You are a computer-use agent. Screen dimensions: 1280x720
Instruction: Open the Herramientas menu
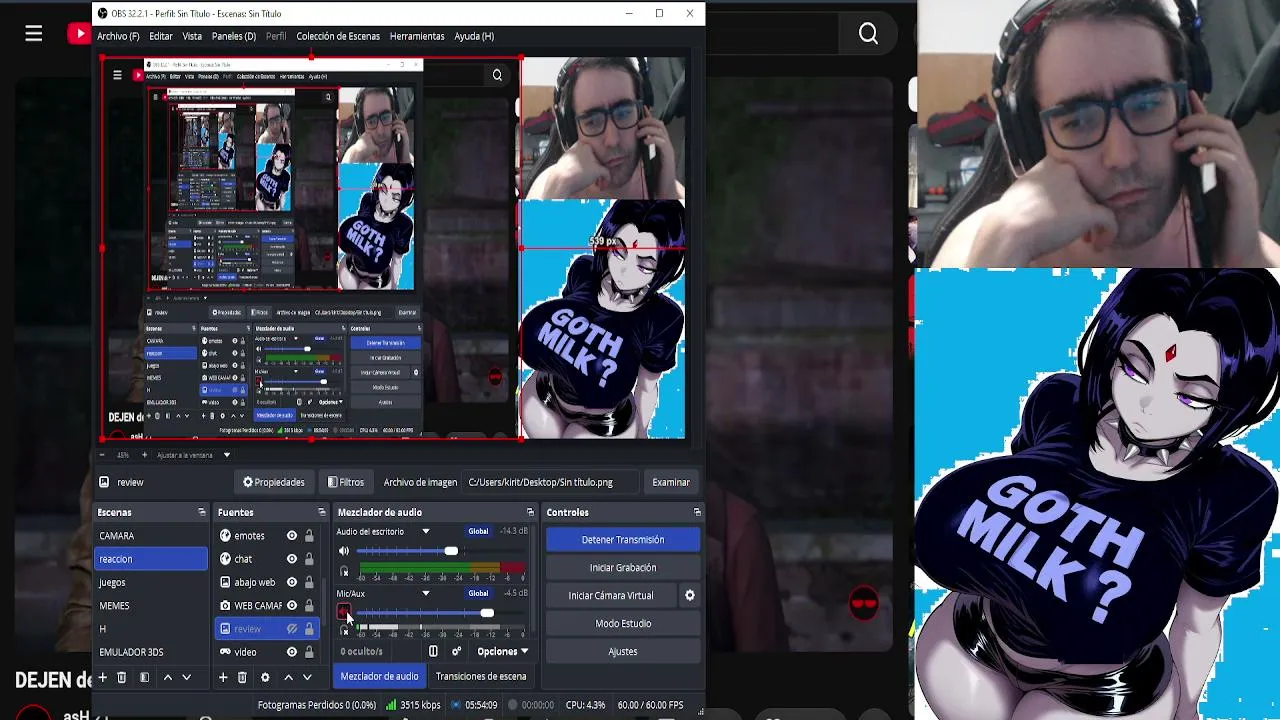tap(417, 36)
